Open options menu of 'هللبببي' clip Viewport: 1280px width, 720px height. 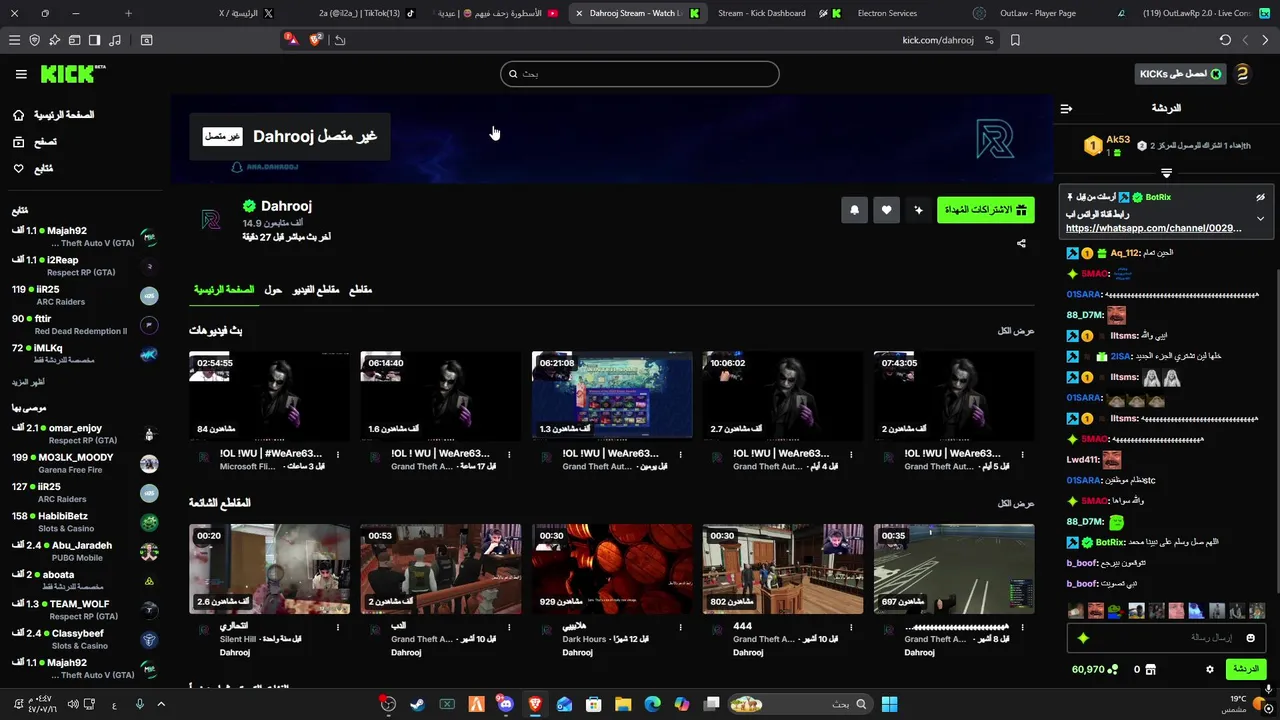pos(680,628)
